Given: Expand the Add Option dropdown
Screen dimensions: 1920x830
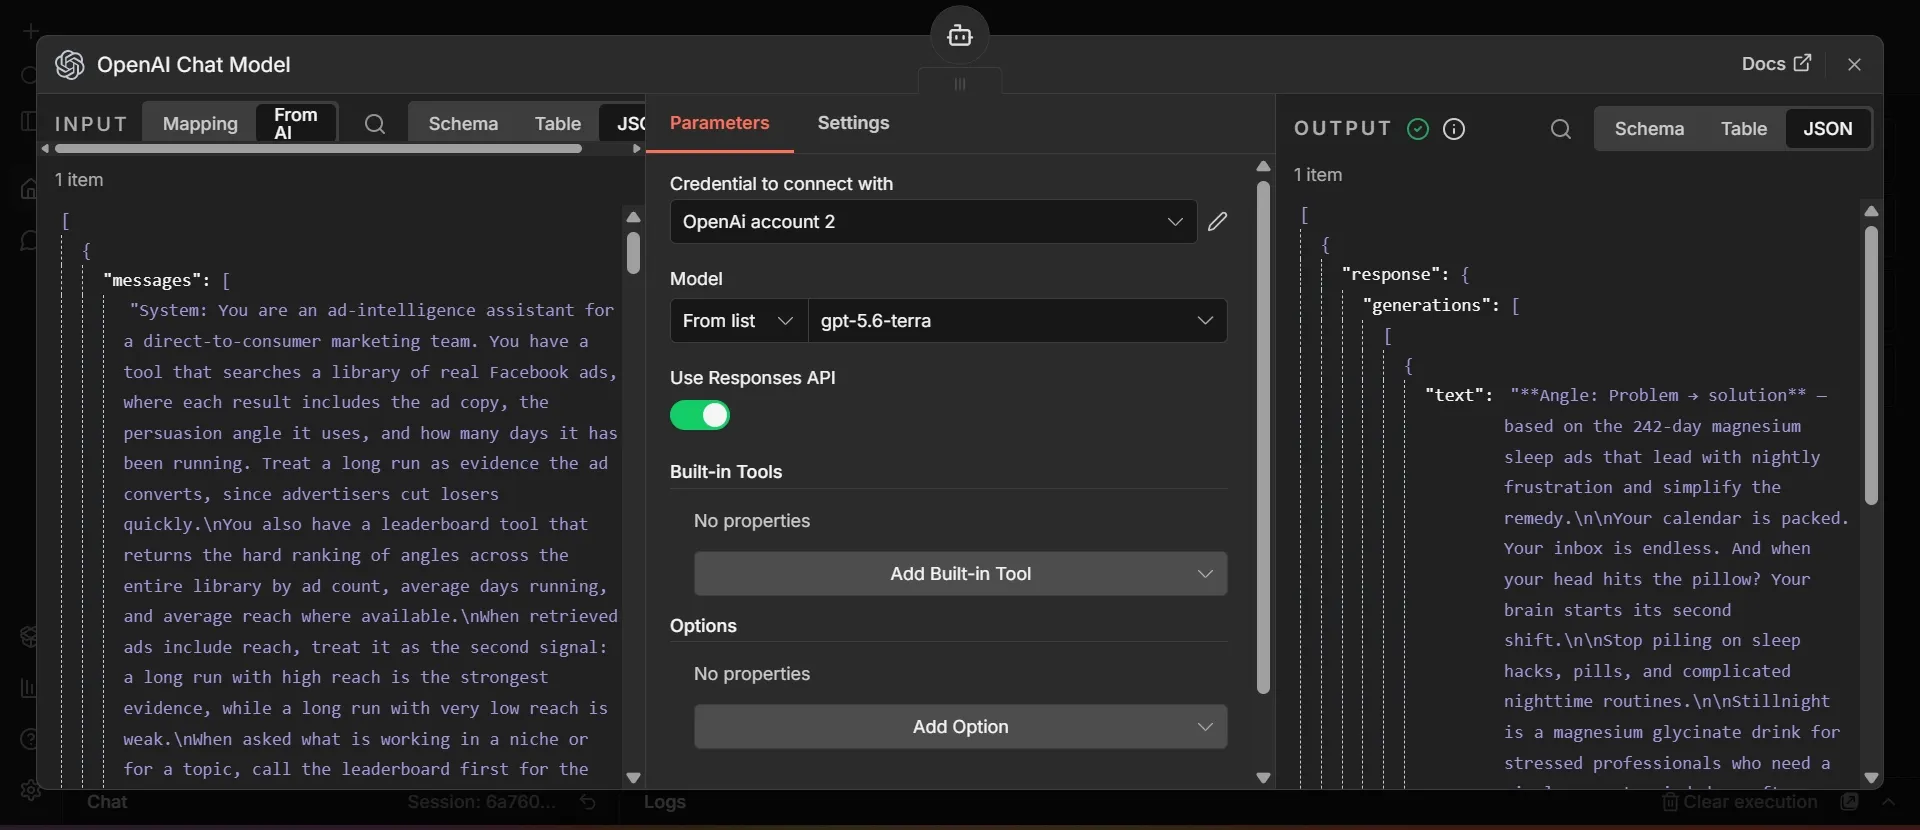Looking at the screenshot, I should 960,727.
